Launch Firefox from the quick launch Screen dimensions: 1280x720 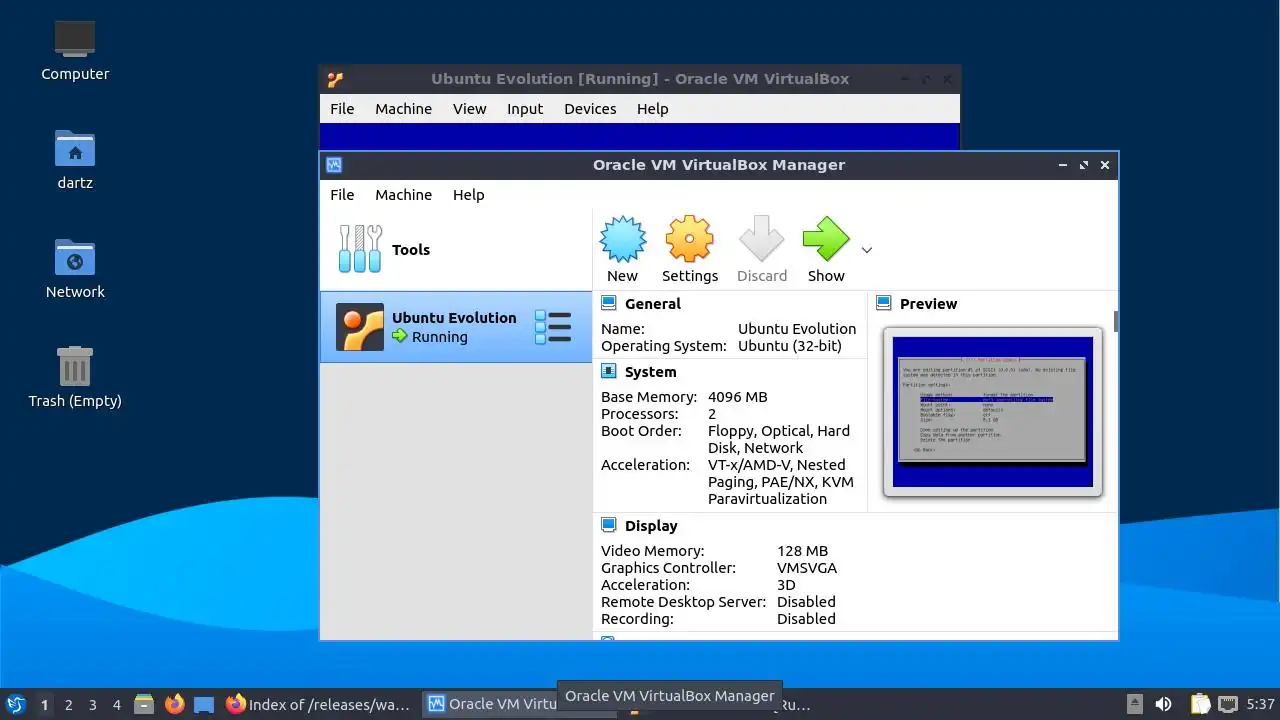pyautogui.click(x=174, y=704)
